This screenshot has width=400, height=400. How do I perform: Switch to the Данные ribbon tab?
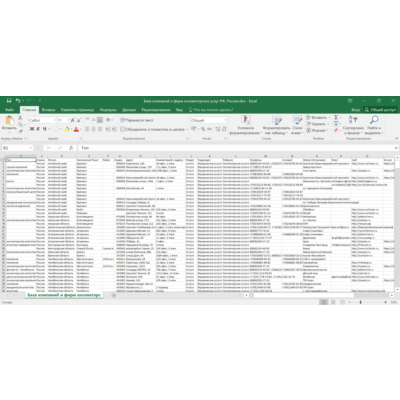pos(129,110)
